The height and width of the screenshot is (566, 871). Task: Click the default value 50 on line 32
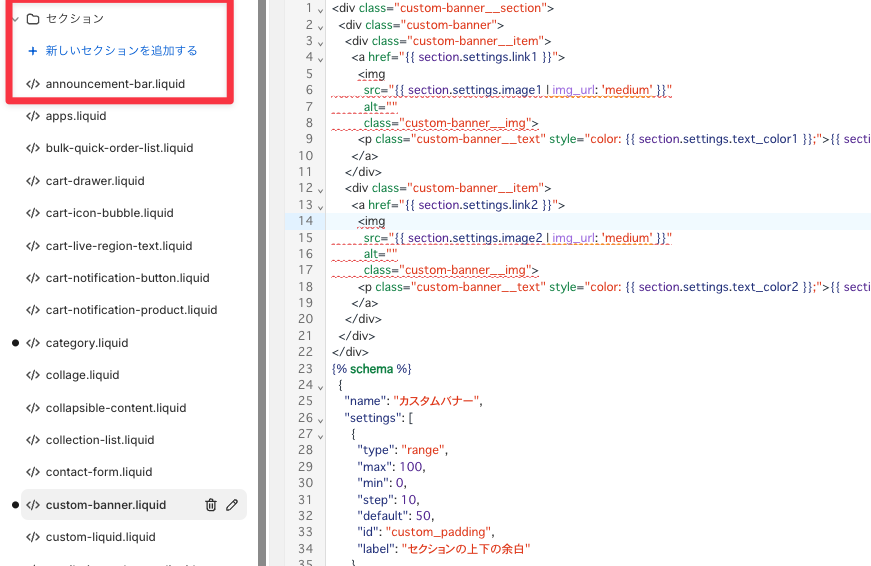(423, 515)
